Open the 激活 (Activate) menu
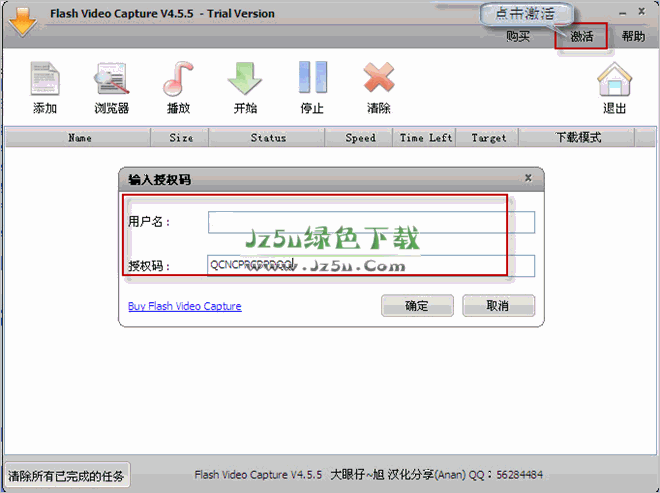The image size is (660, 493). (x=581, y=37)
